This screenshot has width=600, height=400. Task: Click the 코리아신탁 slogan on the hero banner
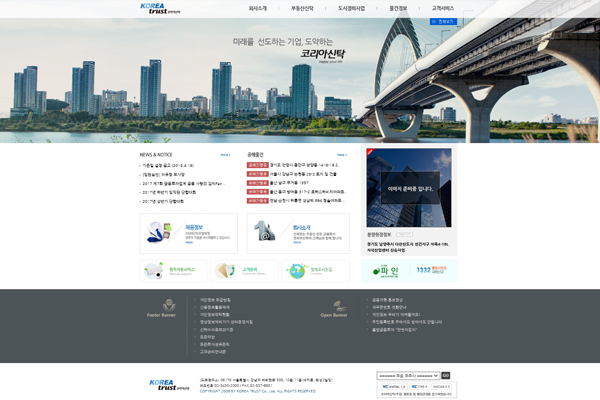pyautogui.click(x=323, y=53)
